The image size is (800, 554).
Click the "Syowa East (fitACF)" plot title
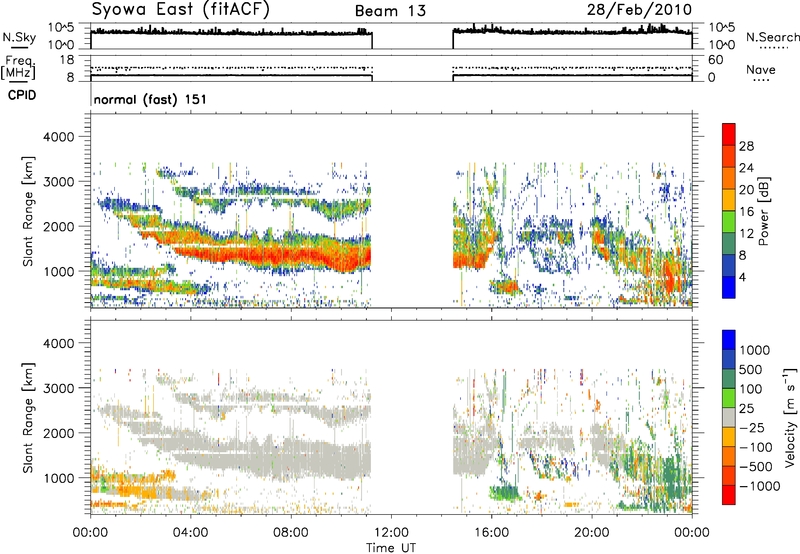tap(181, 10)
